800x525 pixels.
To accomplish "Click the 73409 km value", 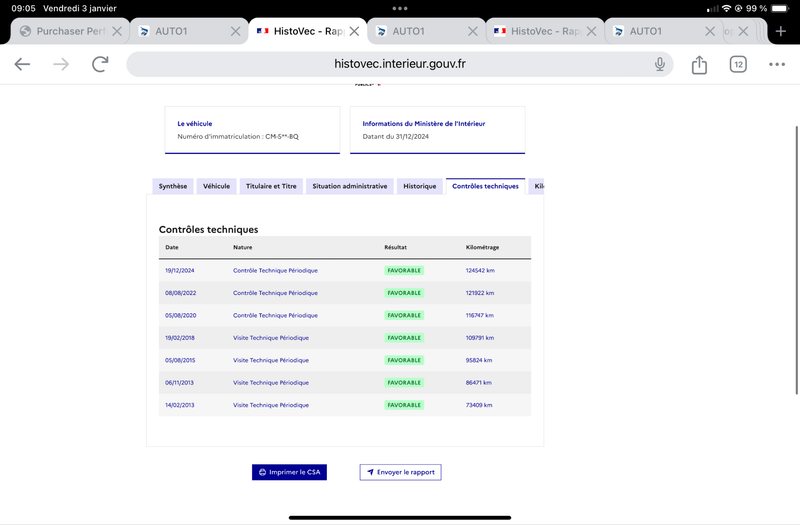I will pos(479,405).
